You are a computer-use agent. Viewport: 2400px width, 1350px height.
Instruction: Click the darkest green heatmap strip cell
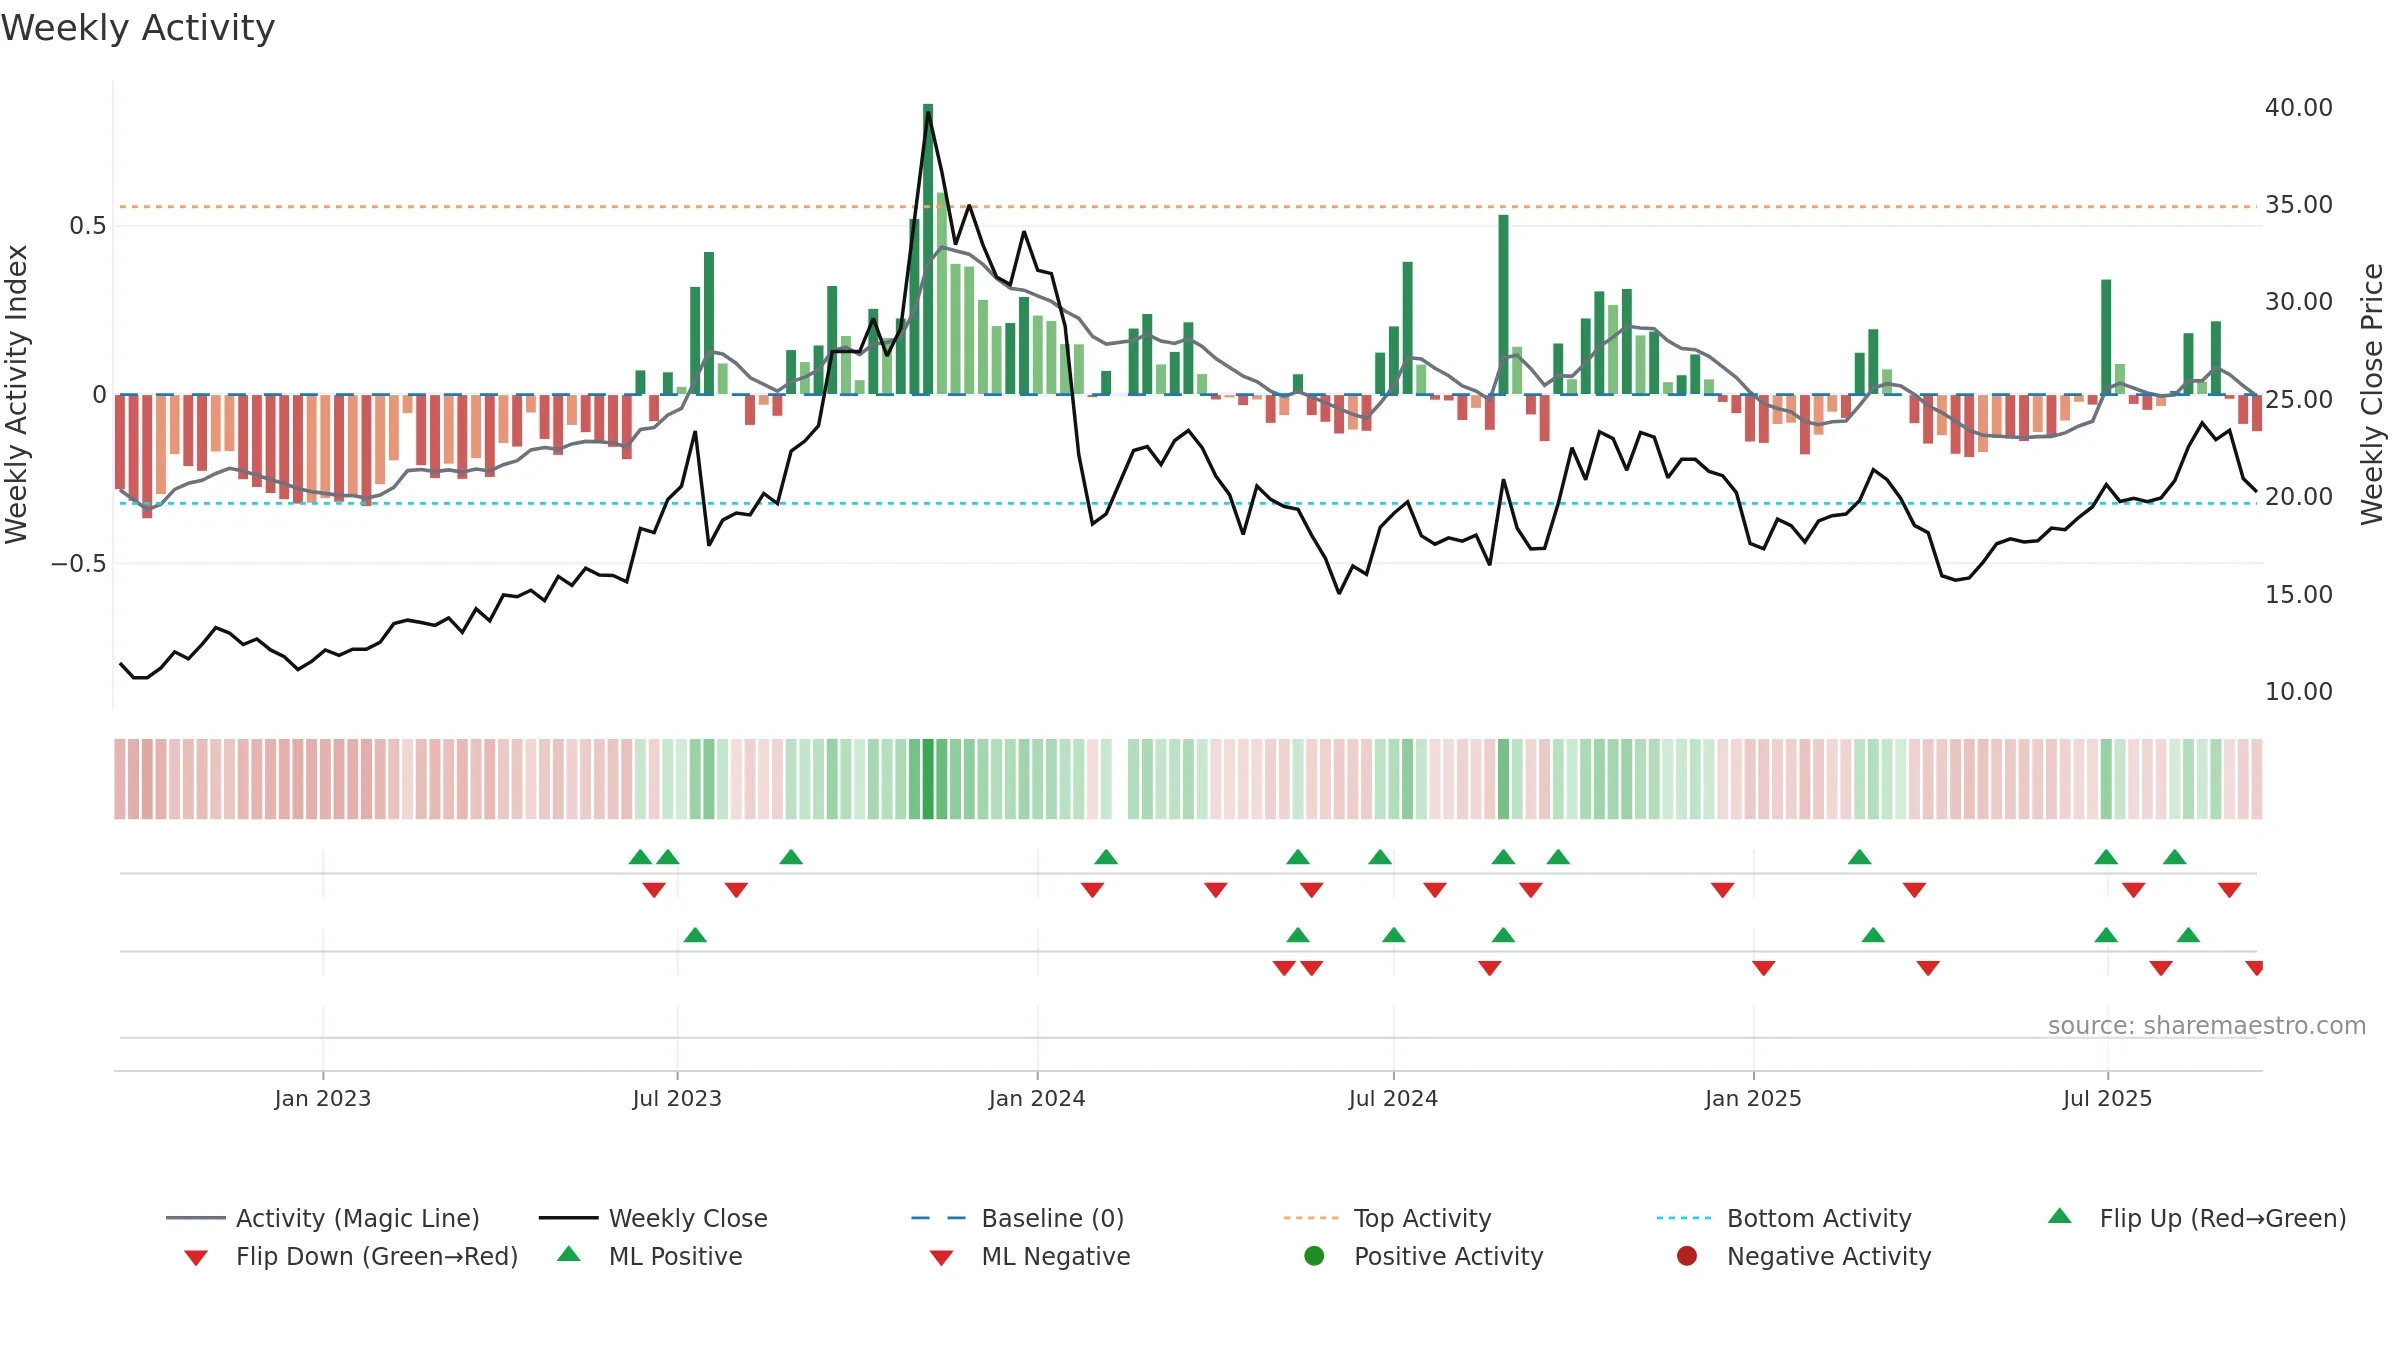pyautogui.click(x=928, y=779)
